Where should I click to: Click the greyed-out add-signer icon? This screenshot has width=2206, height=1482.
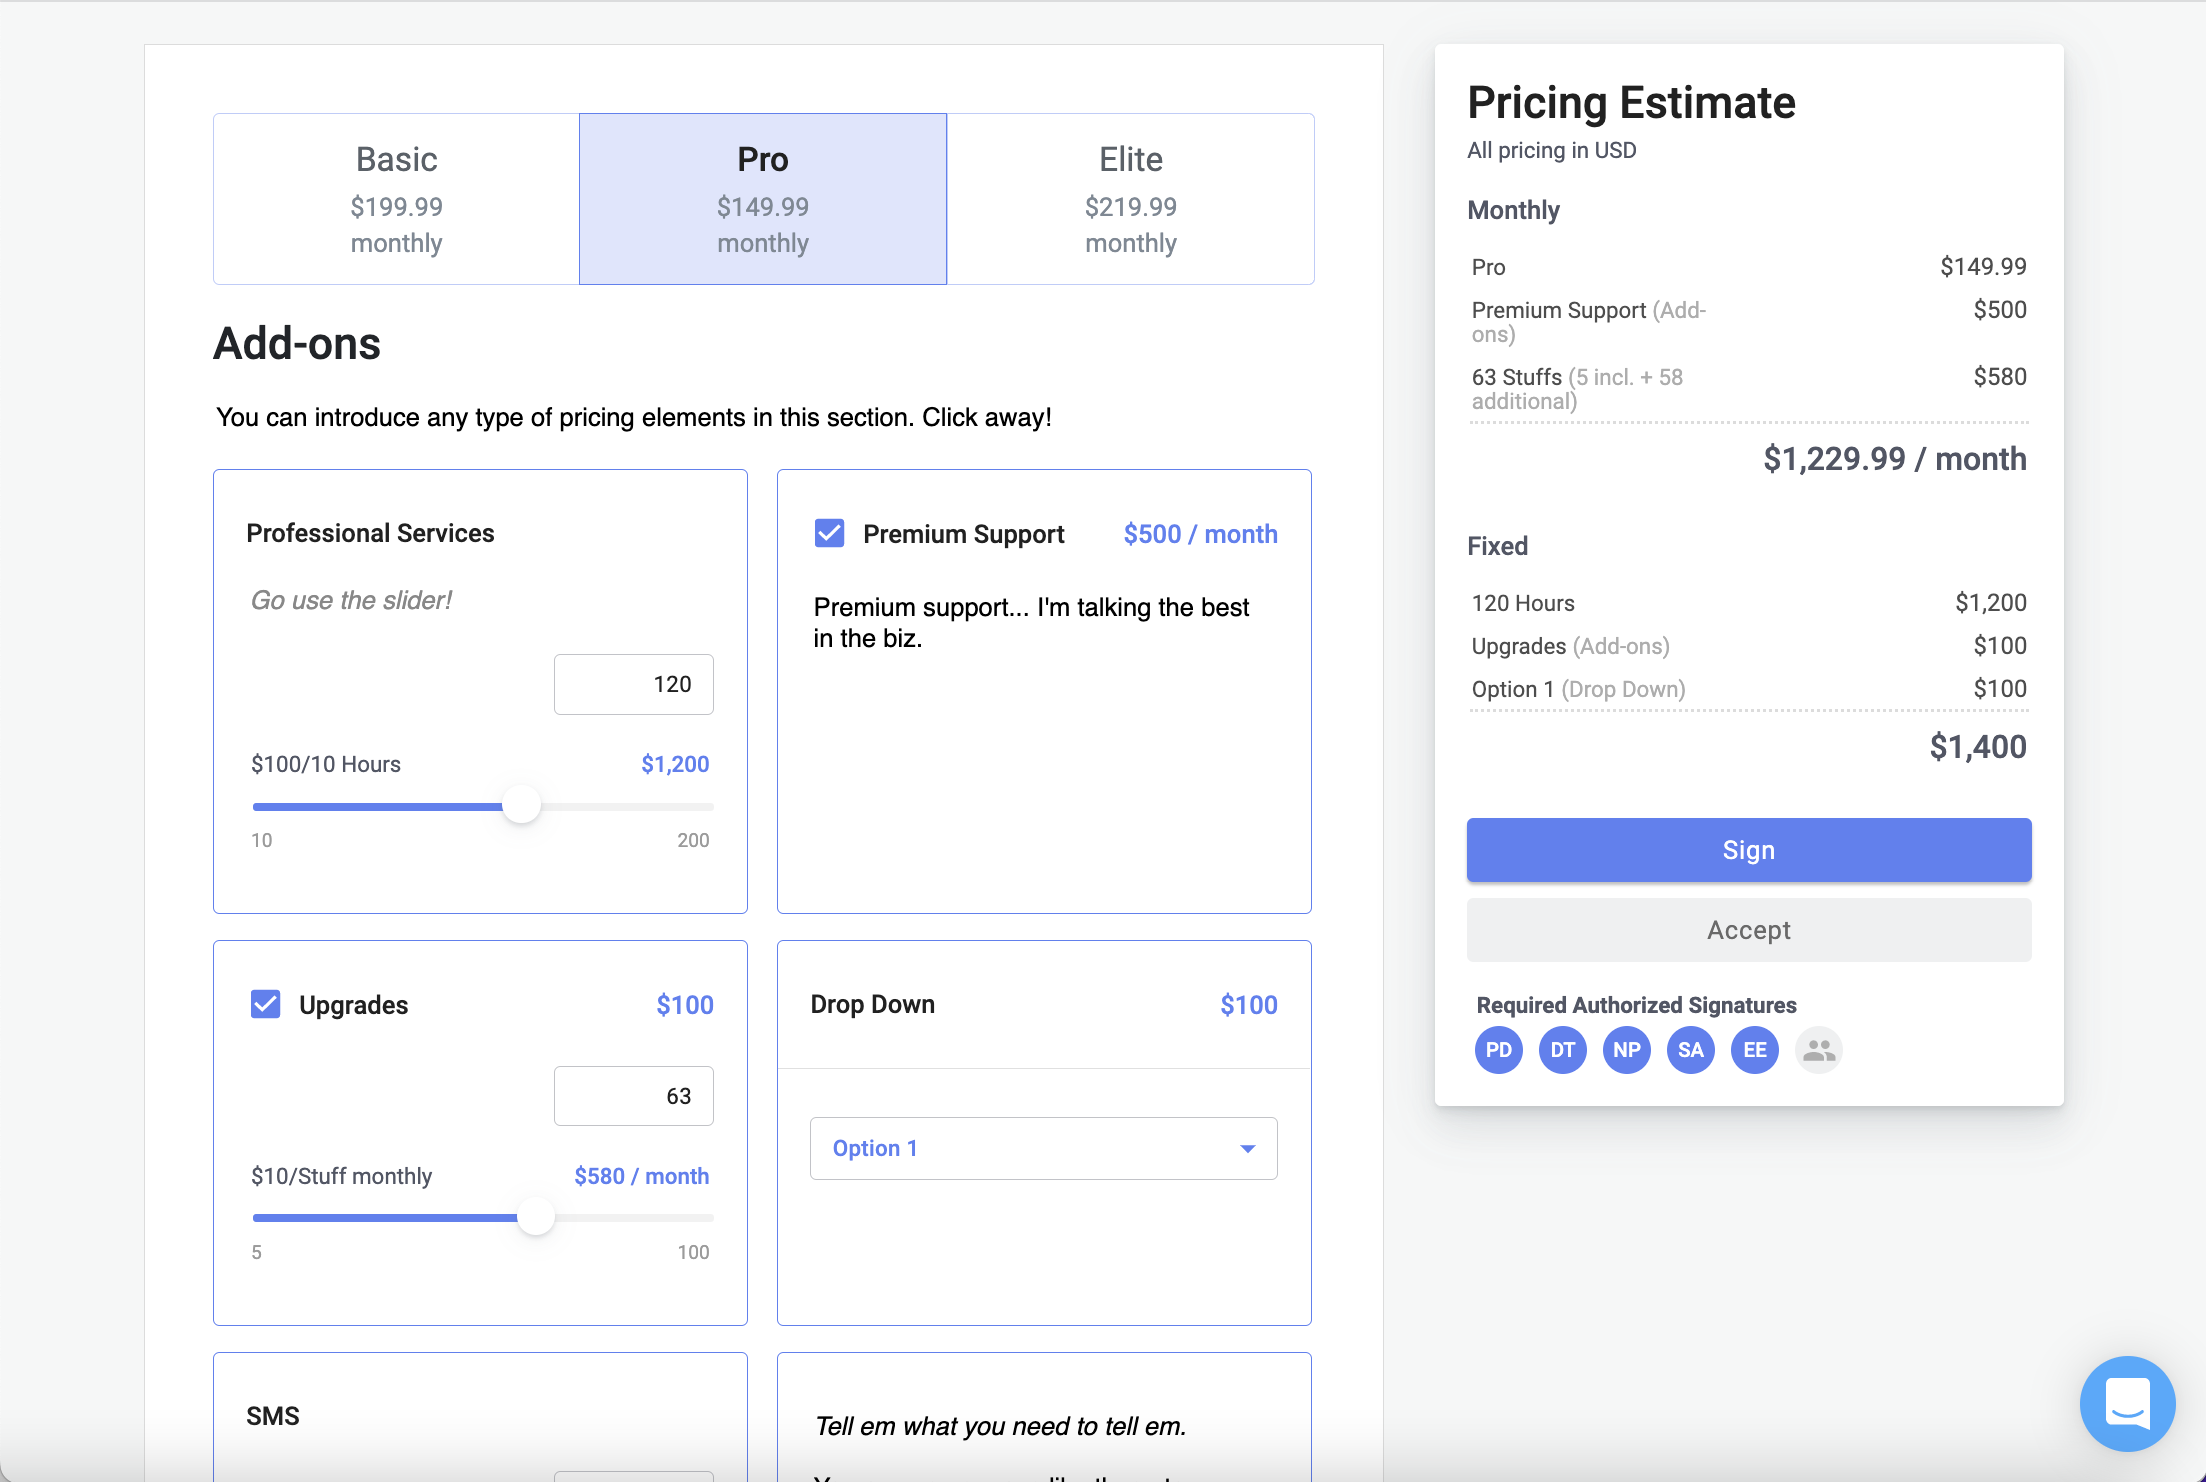point(1819,1050)
